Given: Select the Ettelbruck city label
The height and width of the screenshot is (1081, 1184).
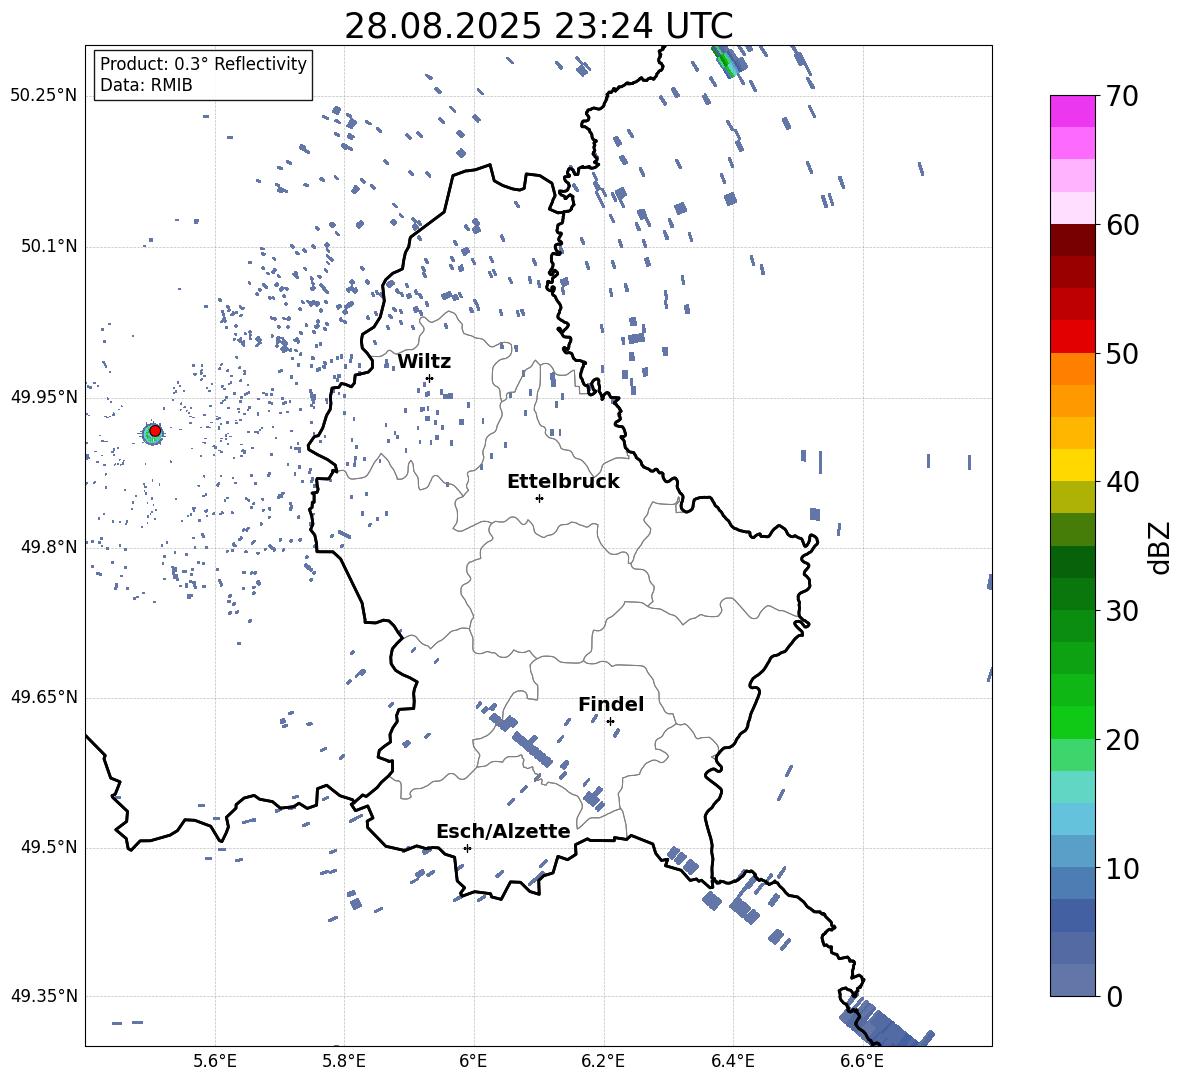Looking at the screenshot, I should [x=563, y=482].
